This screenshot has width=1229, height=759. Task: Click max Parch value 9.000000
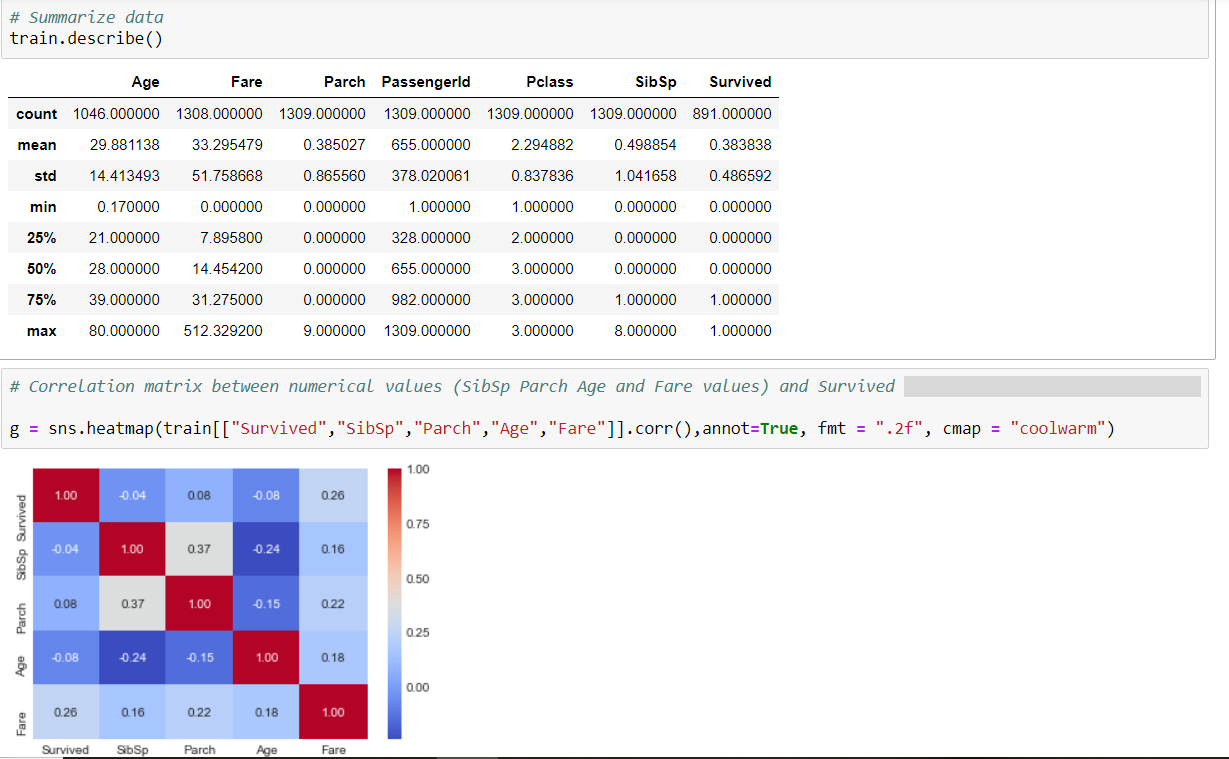(334, 331)
